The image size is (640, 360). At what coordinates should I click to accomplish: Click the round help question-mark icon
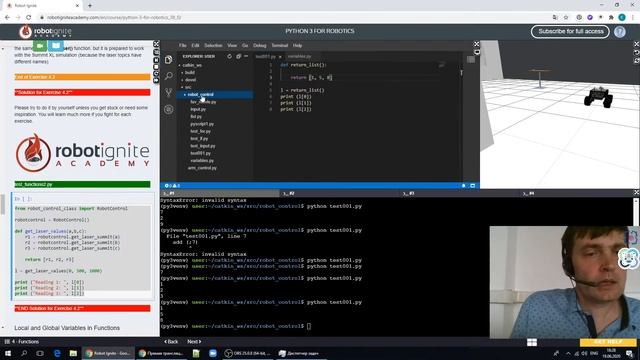(620, 32)
